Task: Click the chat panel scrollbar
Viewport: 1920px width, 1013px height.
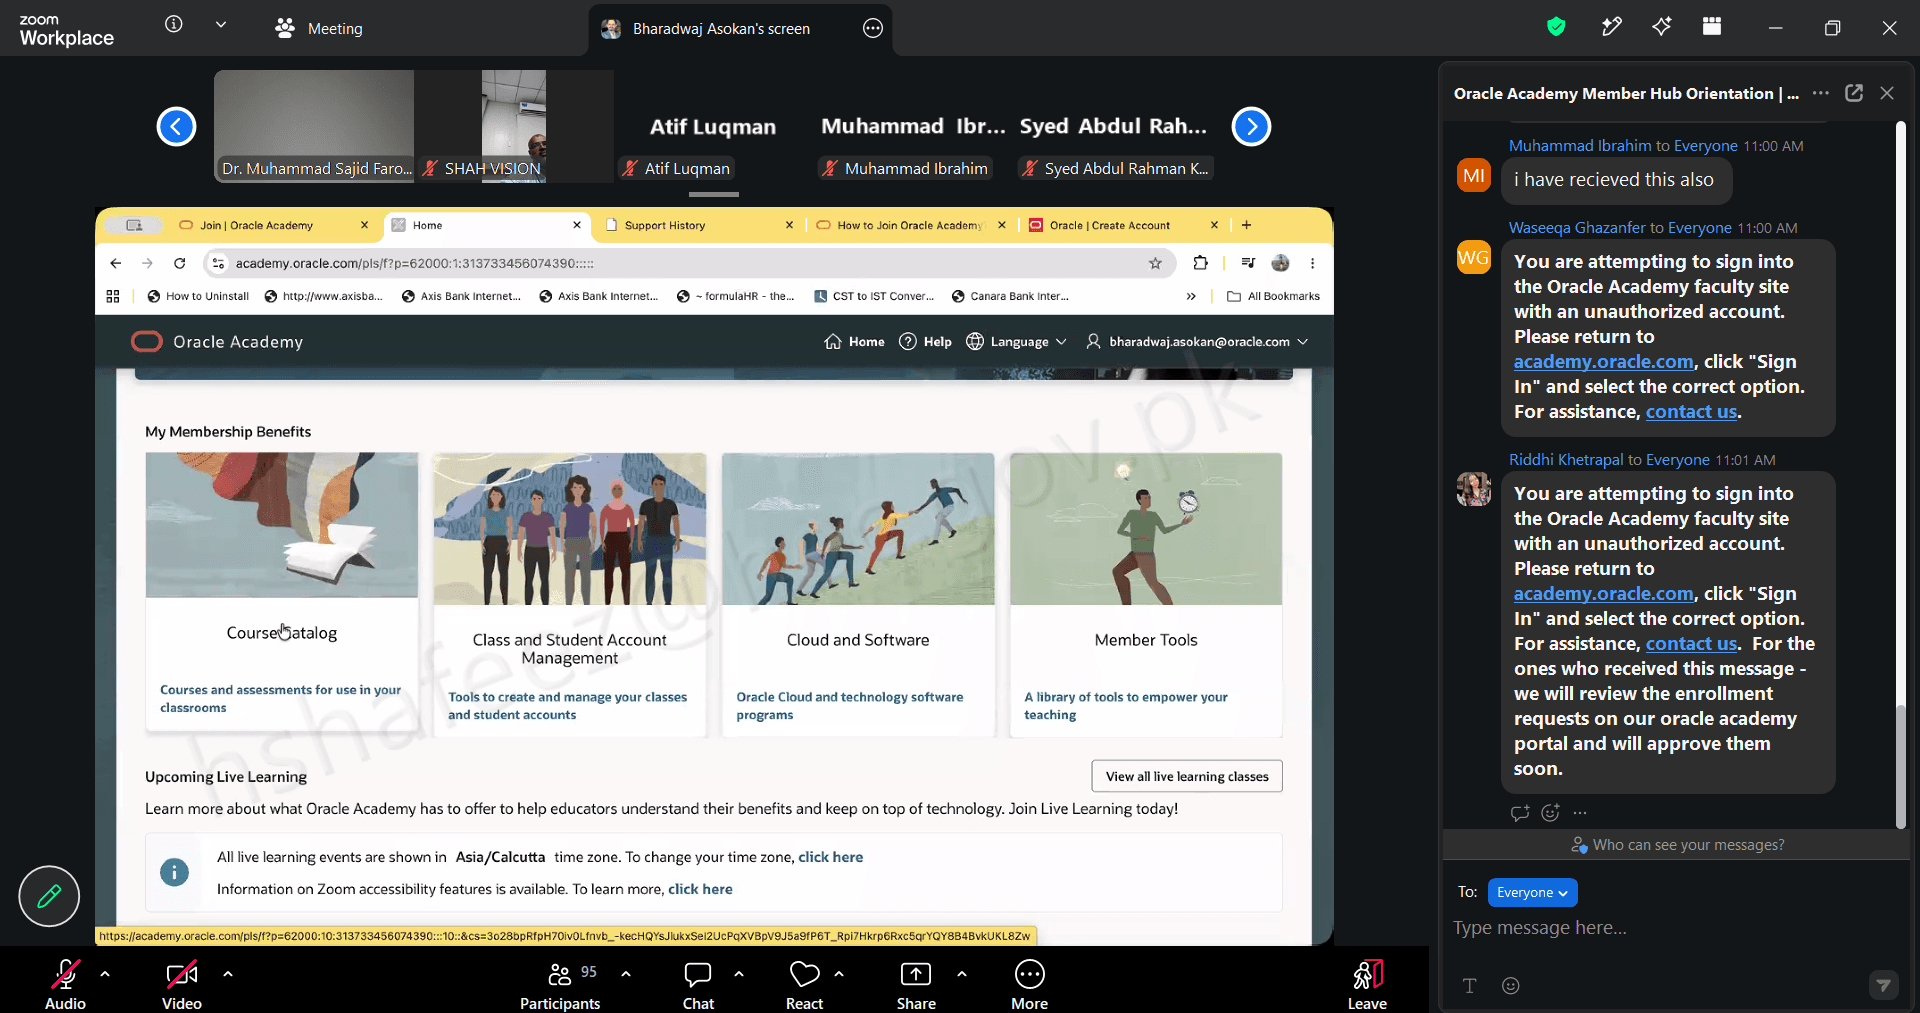Action: [1901, 767]
